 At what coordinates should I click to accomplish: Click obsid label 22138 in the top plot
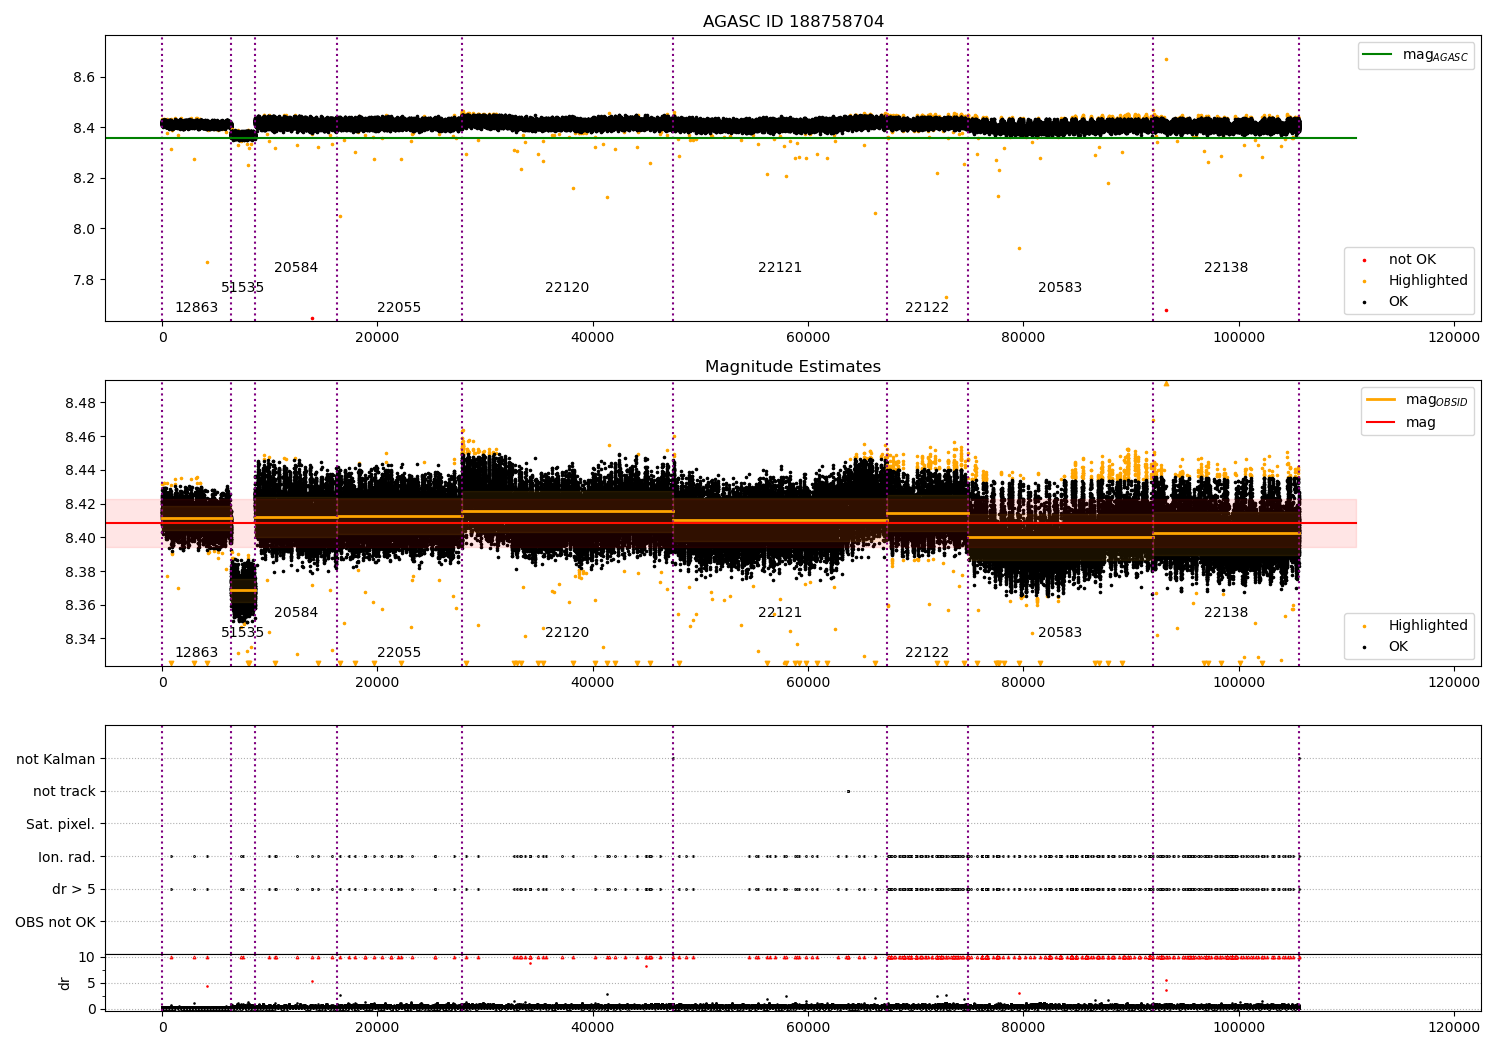coord(1226,268)
